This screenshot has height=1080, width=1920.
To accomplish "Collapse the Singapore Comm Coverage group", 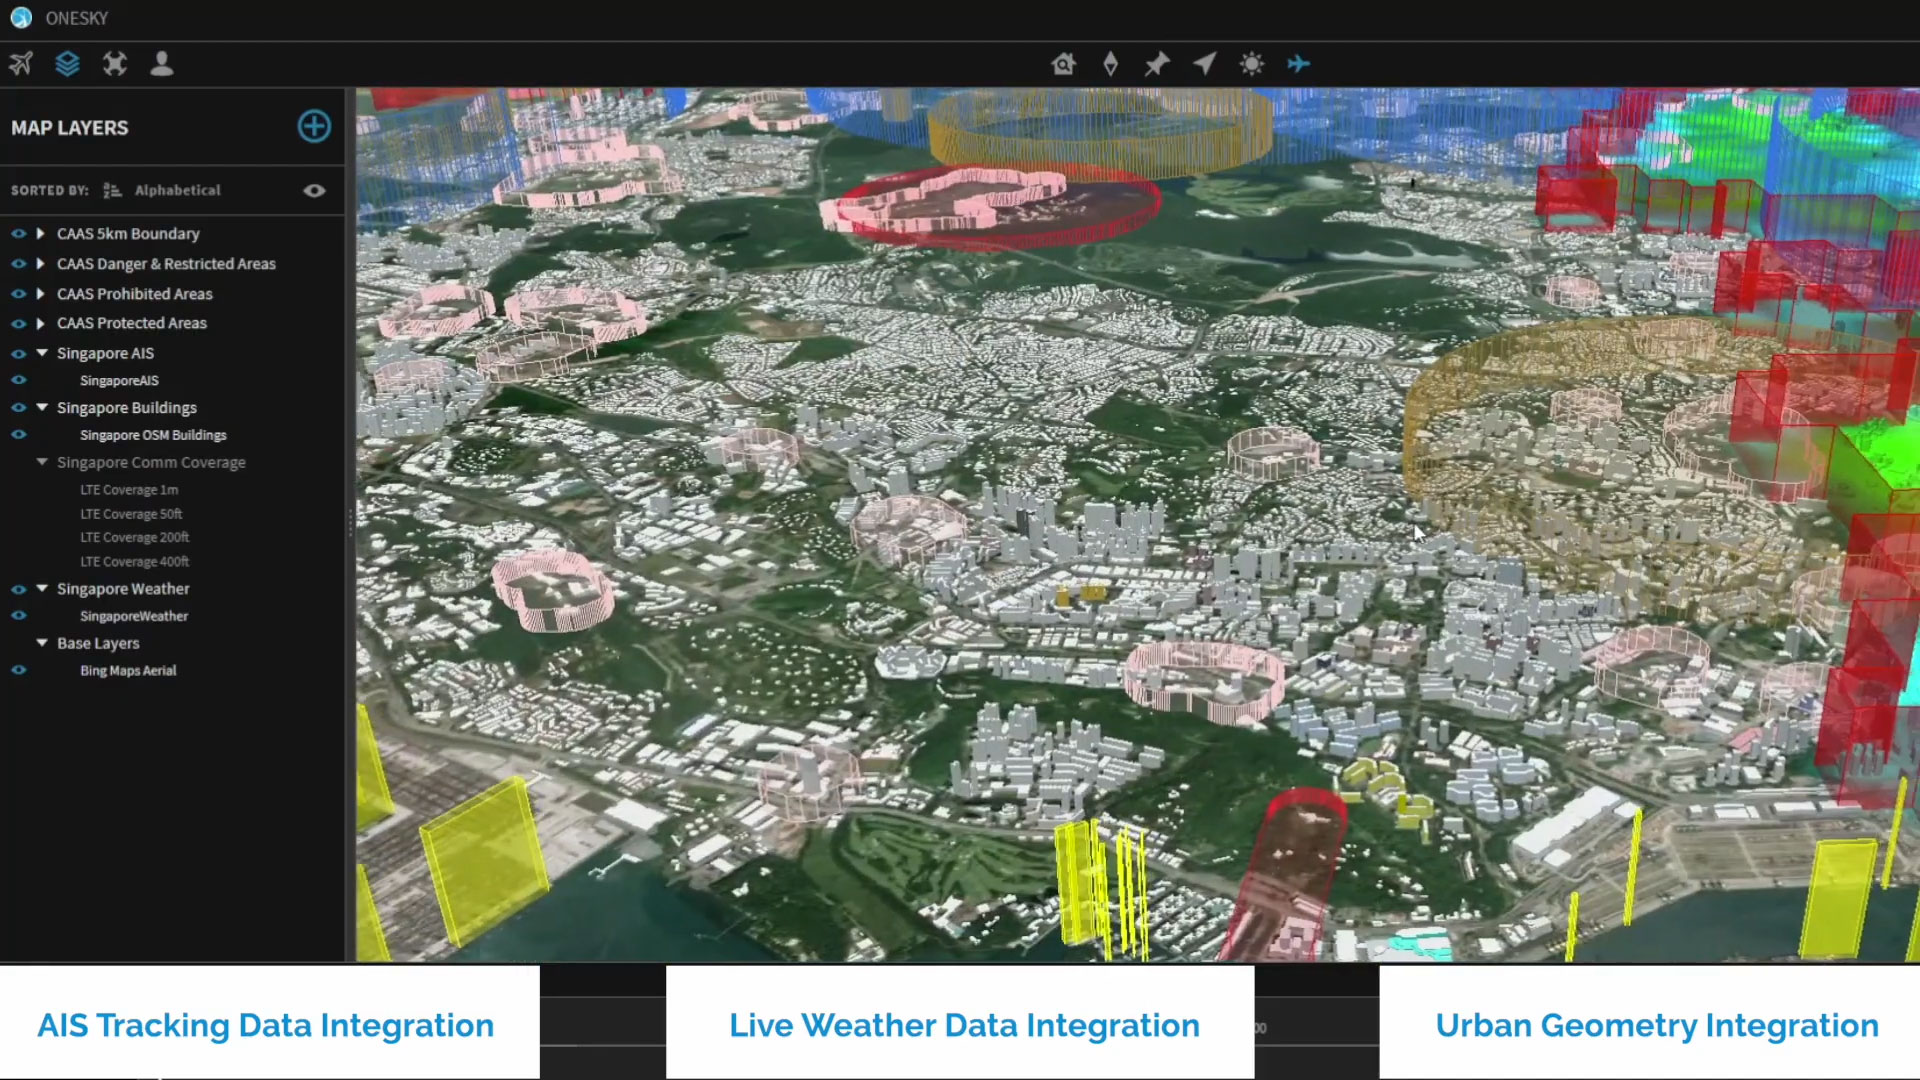I will [x=42, y=462].
